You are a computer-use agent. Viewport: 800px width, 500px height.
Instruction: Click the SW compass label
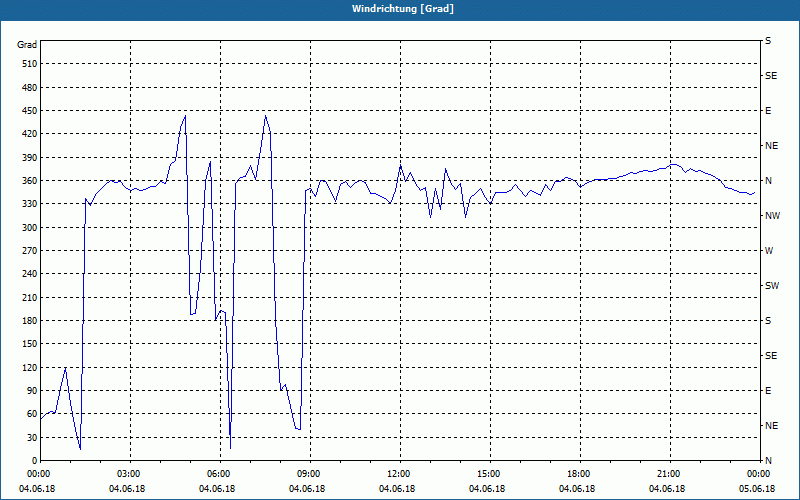click(x=772, y=286)
